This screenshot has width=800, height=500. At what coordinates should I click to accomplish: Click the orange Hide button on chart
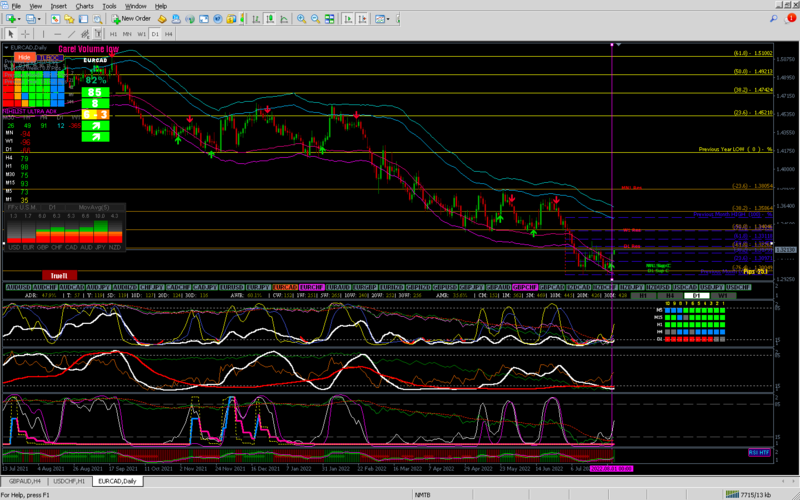point(24,57)
